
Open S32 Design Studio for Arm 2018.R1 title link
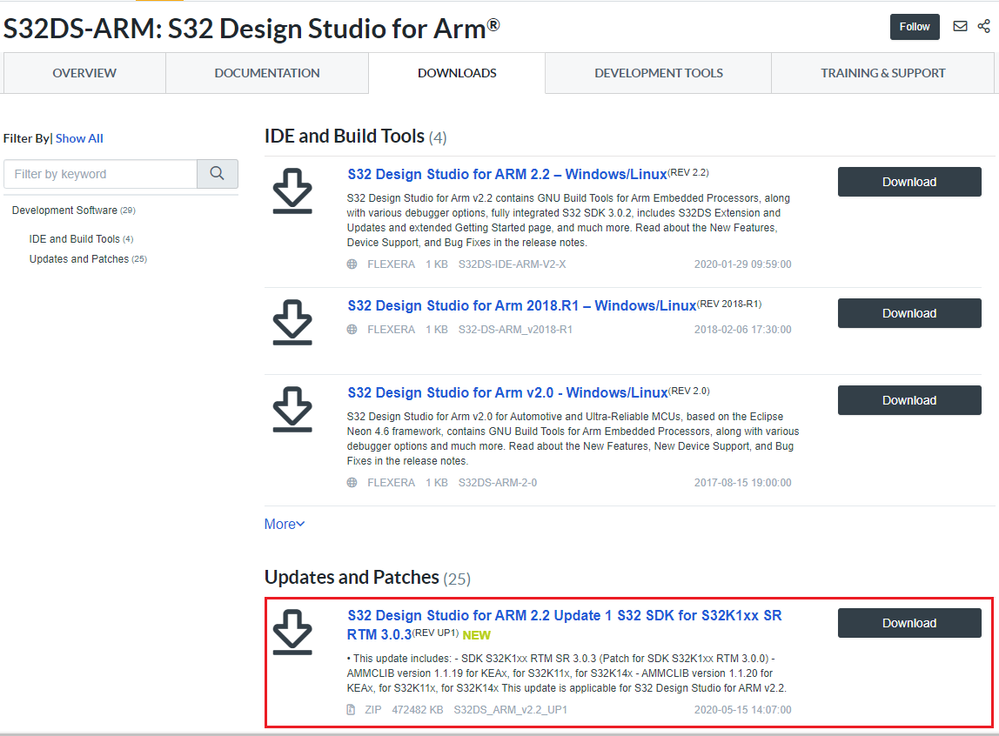(x=522, y=306)
